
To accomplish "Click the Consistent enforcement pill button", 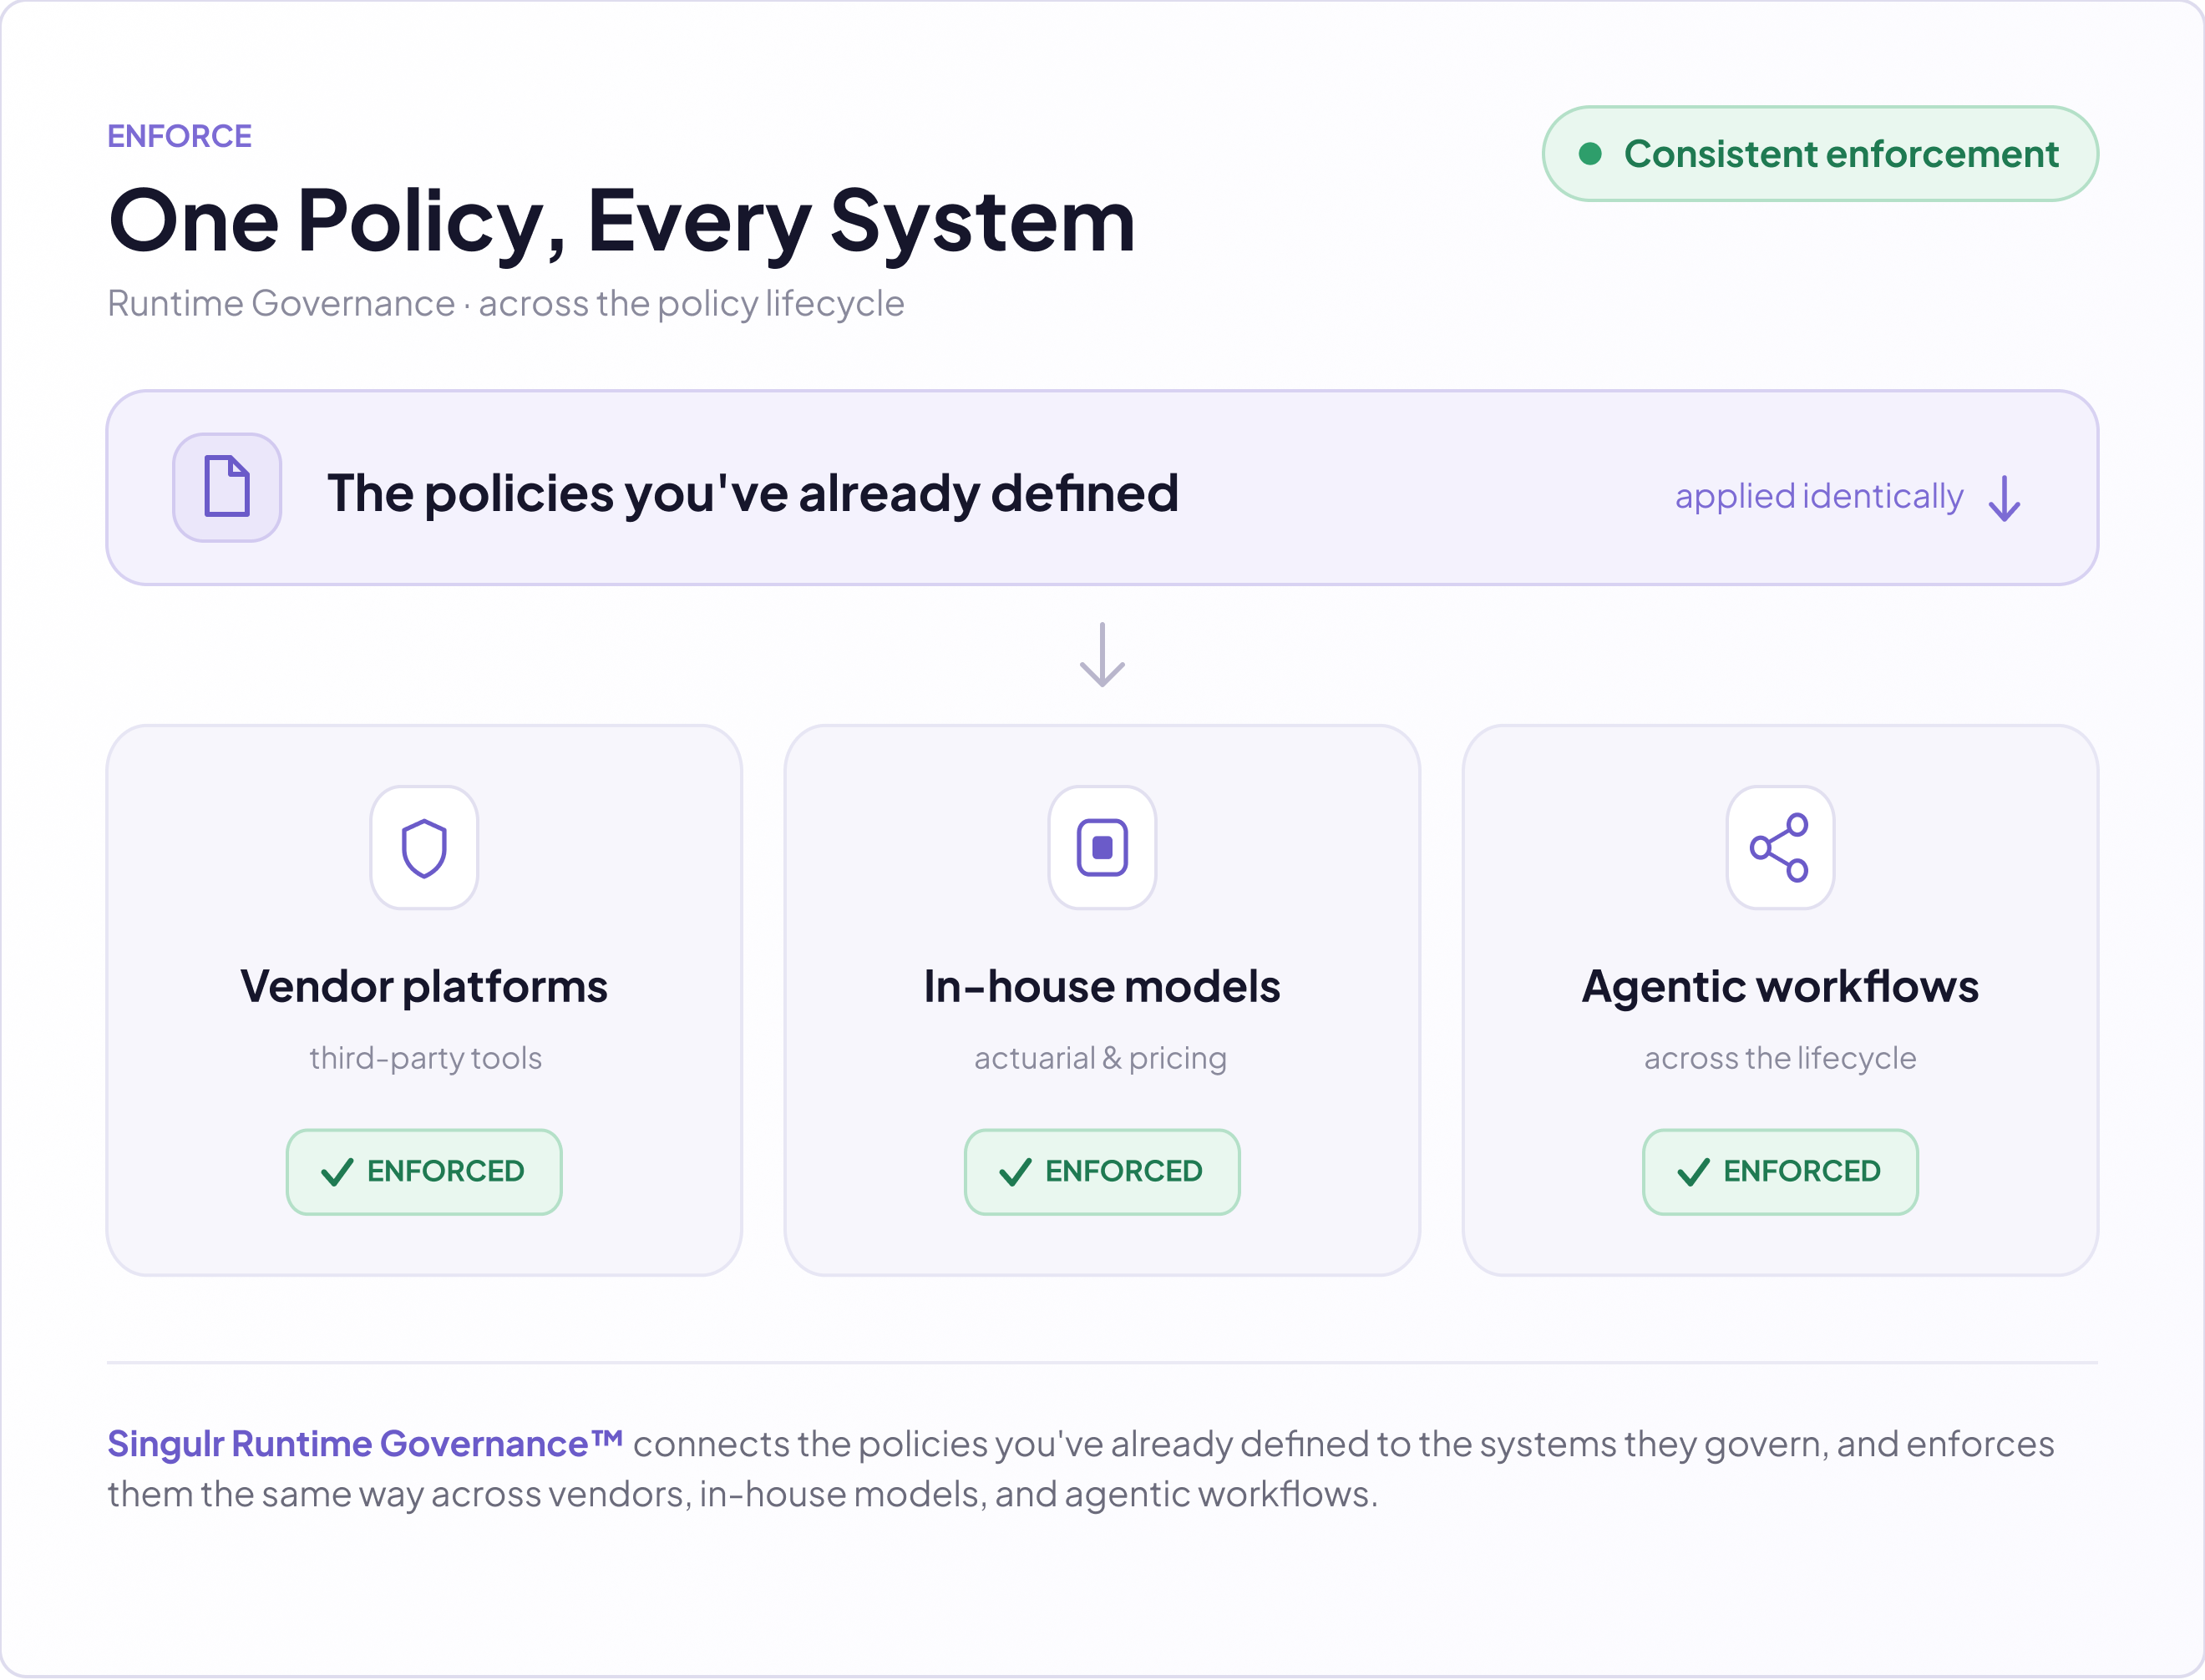I will [x=1820, y=154].
